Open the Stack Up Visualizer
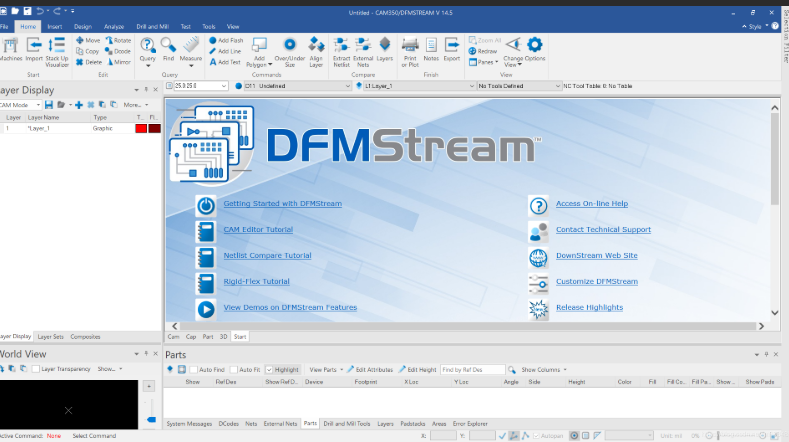This screenshot has height=442, width=789. [x=56, y=52]
